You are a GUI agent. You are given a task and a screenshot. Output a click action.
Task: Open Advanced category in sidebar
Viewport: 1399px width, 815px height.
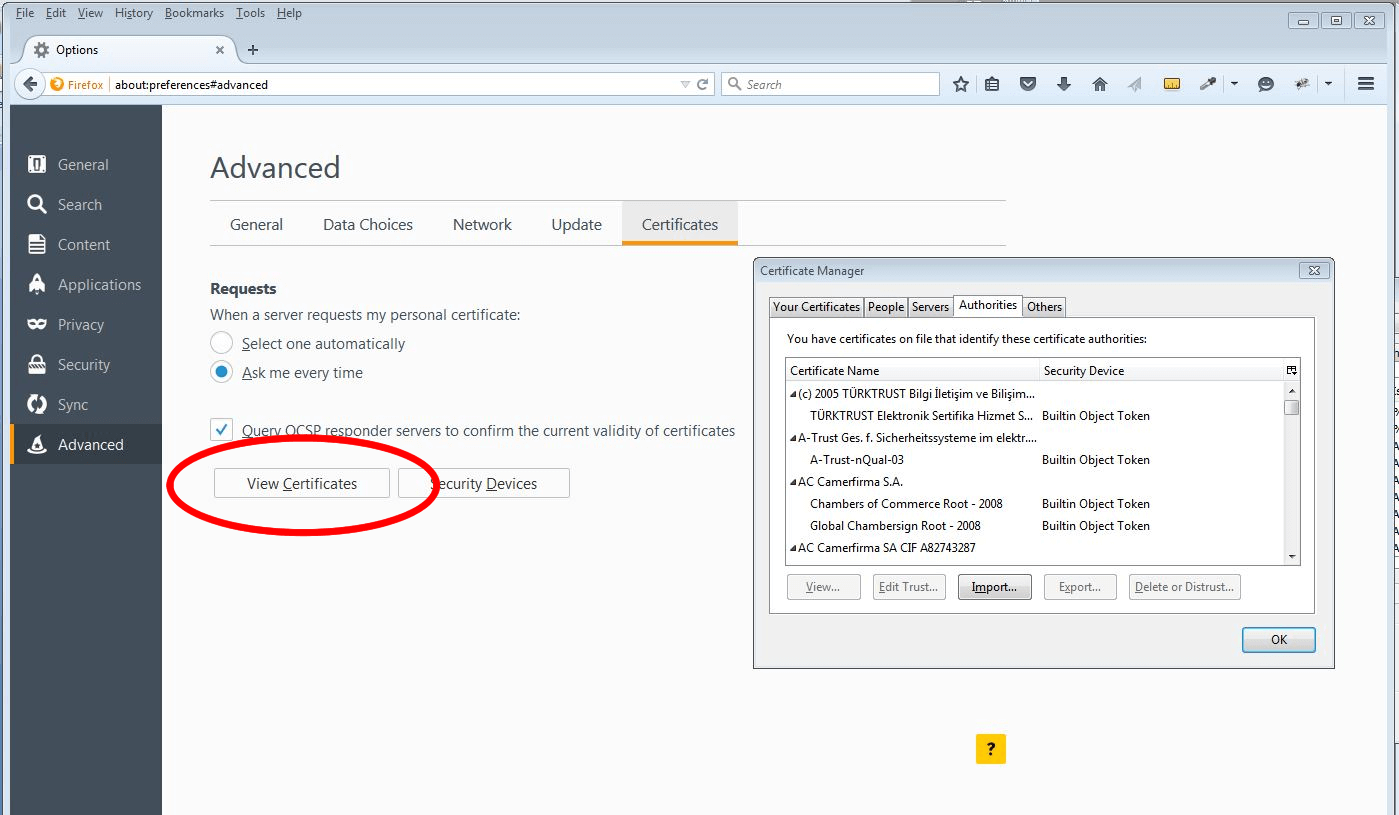tap(86, 445)
